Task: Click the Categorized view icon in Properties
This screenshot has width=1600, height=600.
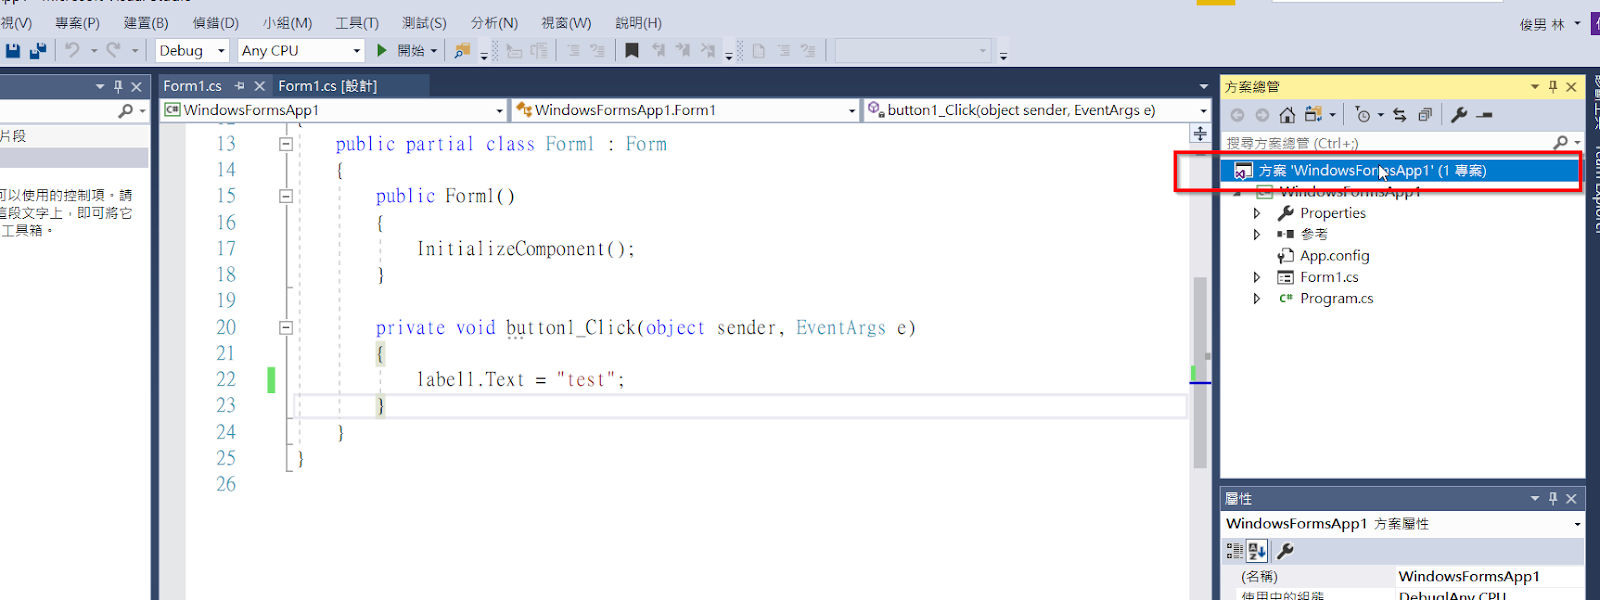Action: coord(1235,550)
